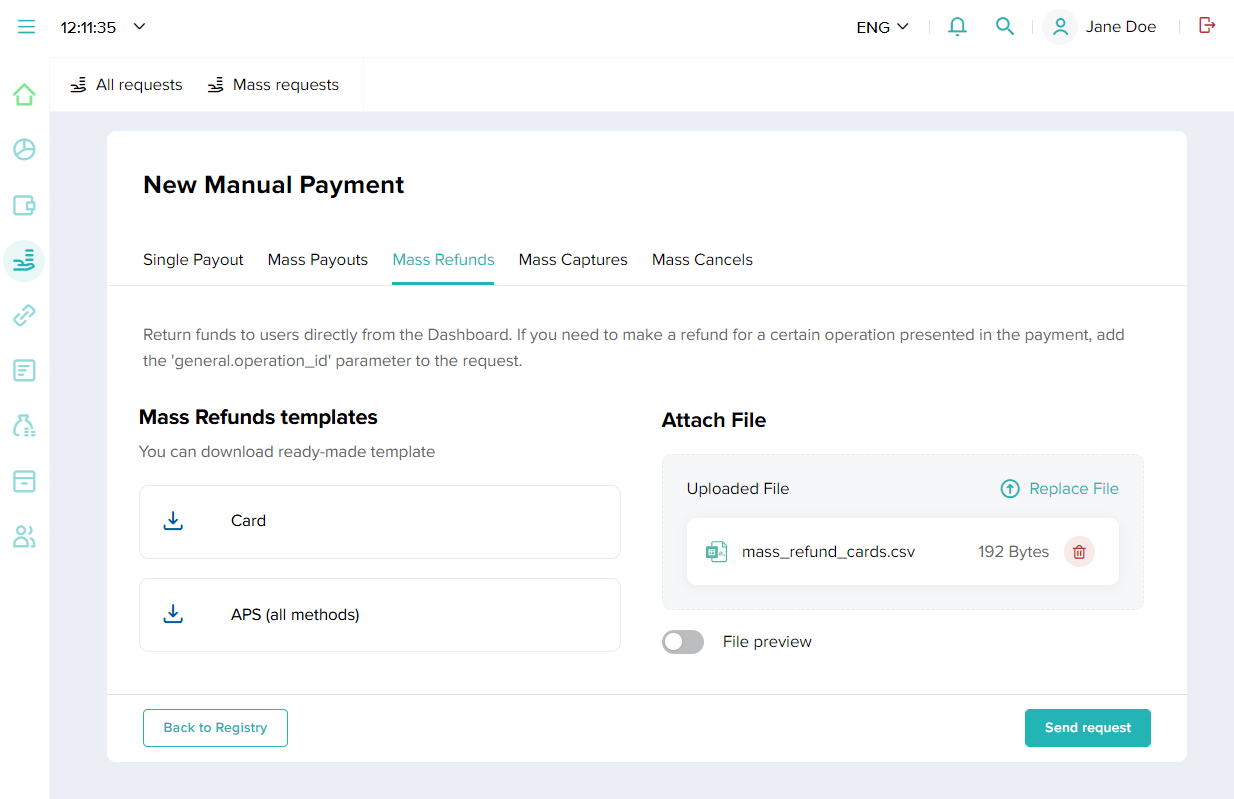Viewport: 1234px width, 799px height.
Task: Switch to the Mass Captures tab
Action: 573,260
